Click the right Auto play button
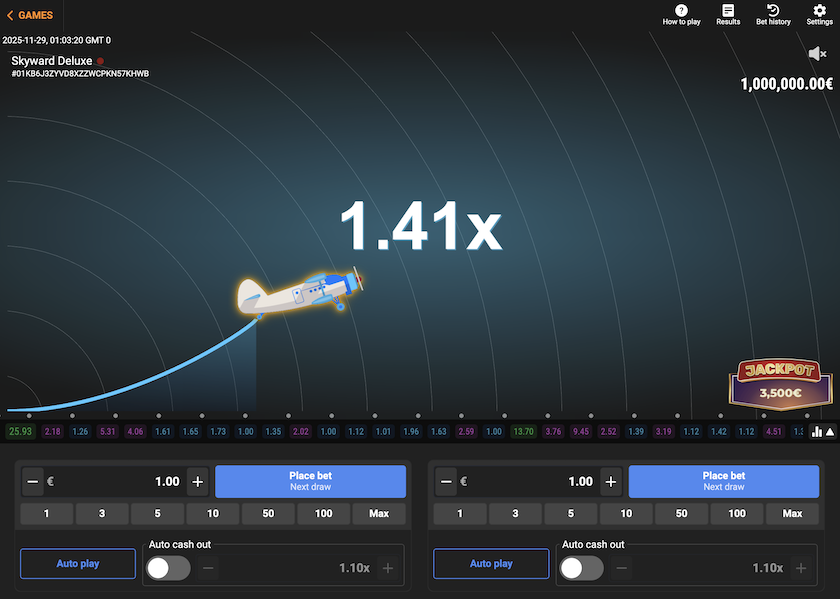The image size is (840, 599). point(491,564)
